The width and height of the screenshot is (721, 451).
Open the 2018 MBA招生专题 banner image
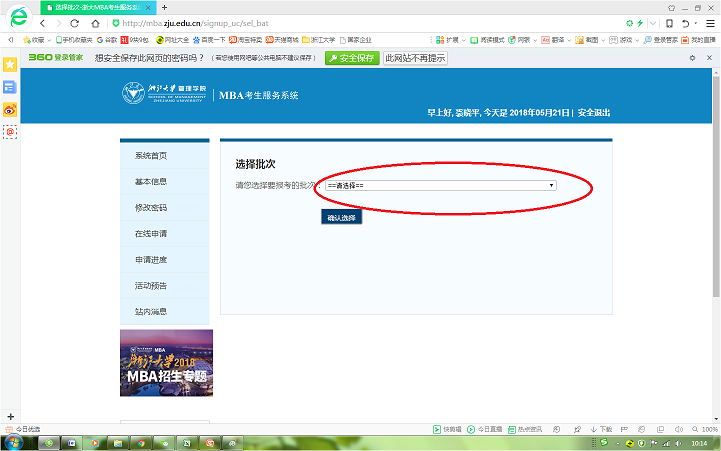pyautogui.click(x=166, y=363)
